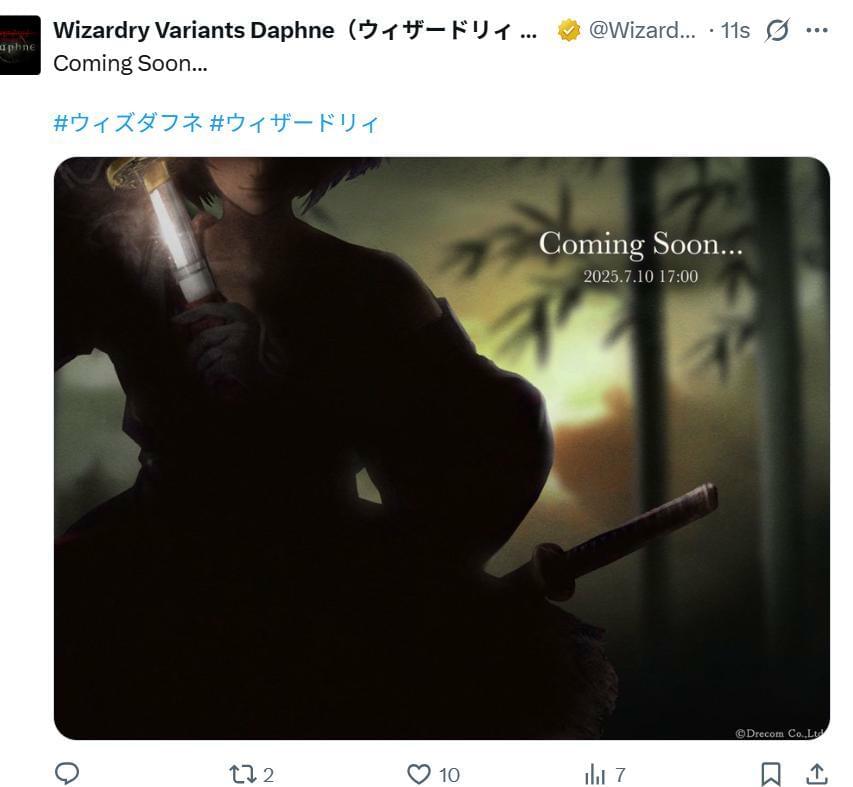Click the gold verified badge
The height and width of the screenshot is (787, 853).
coord(568,30)
